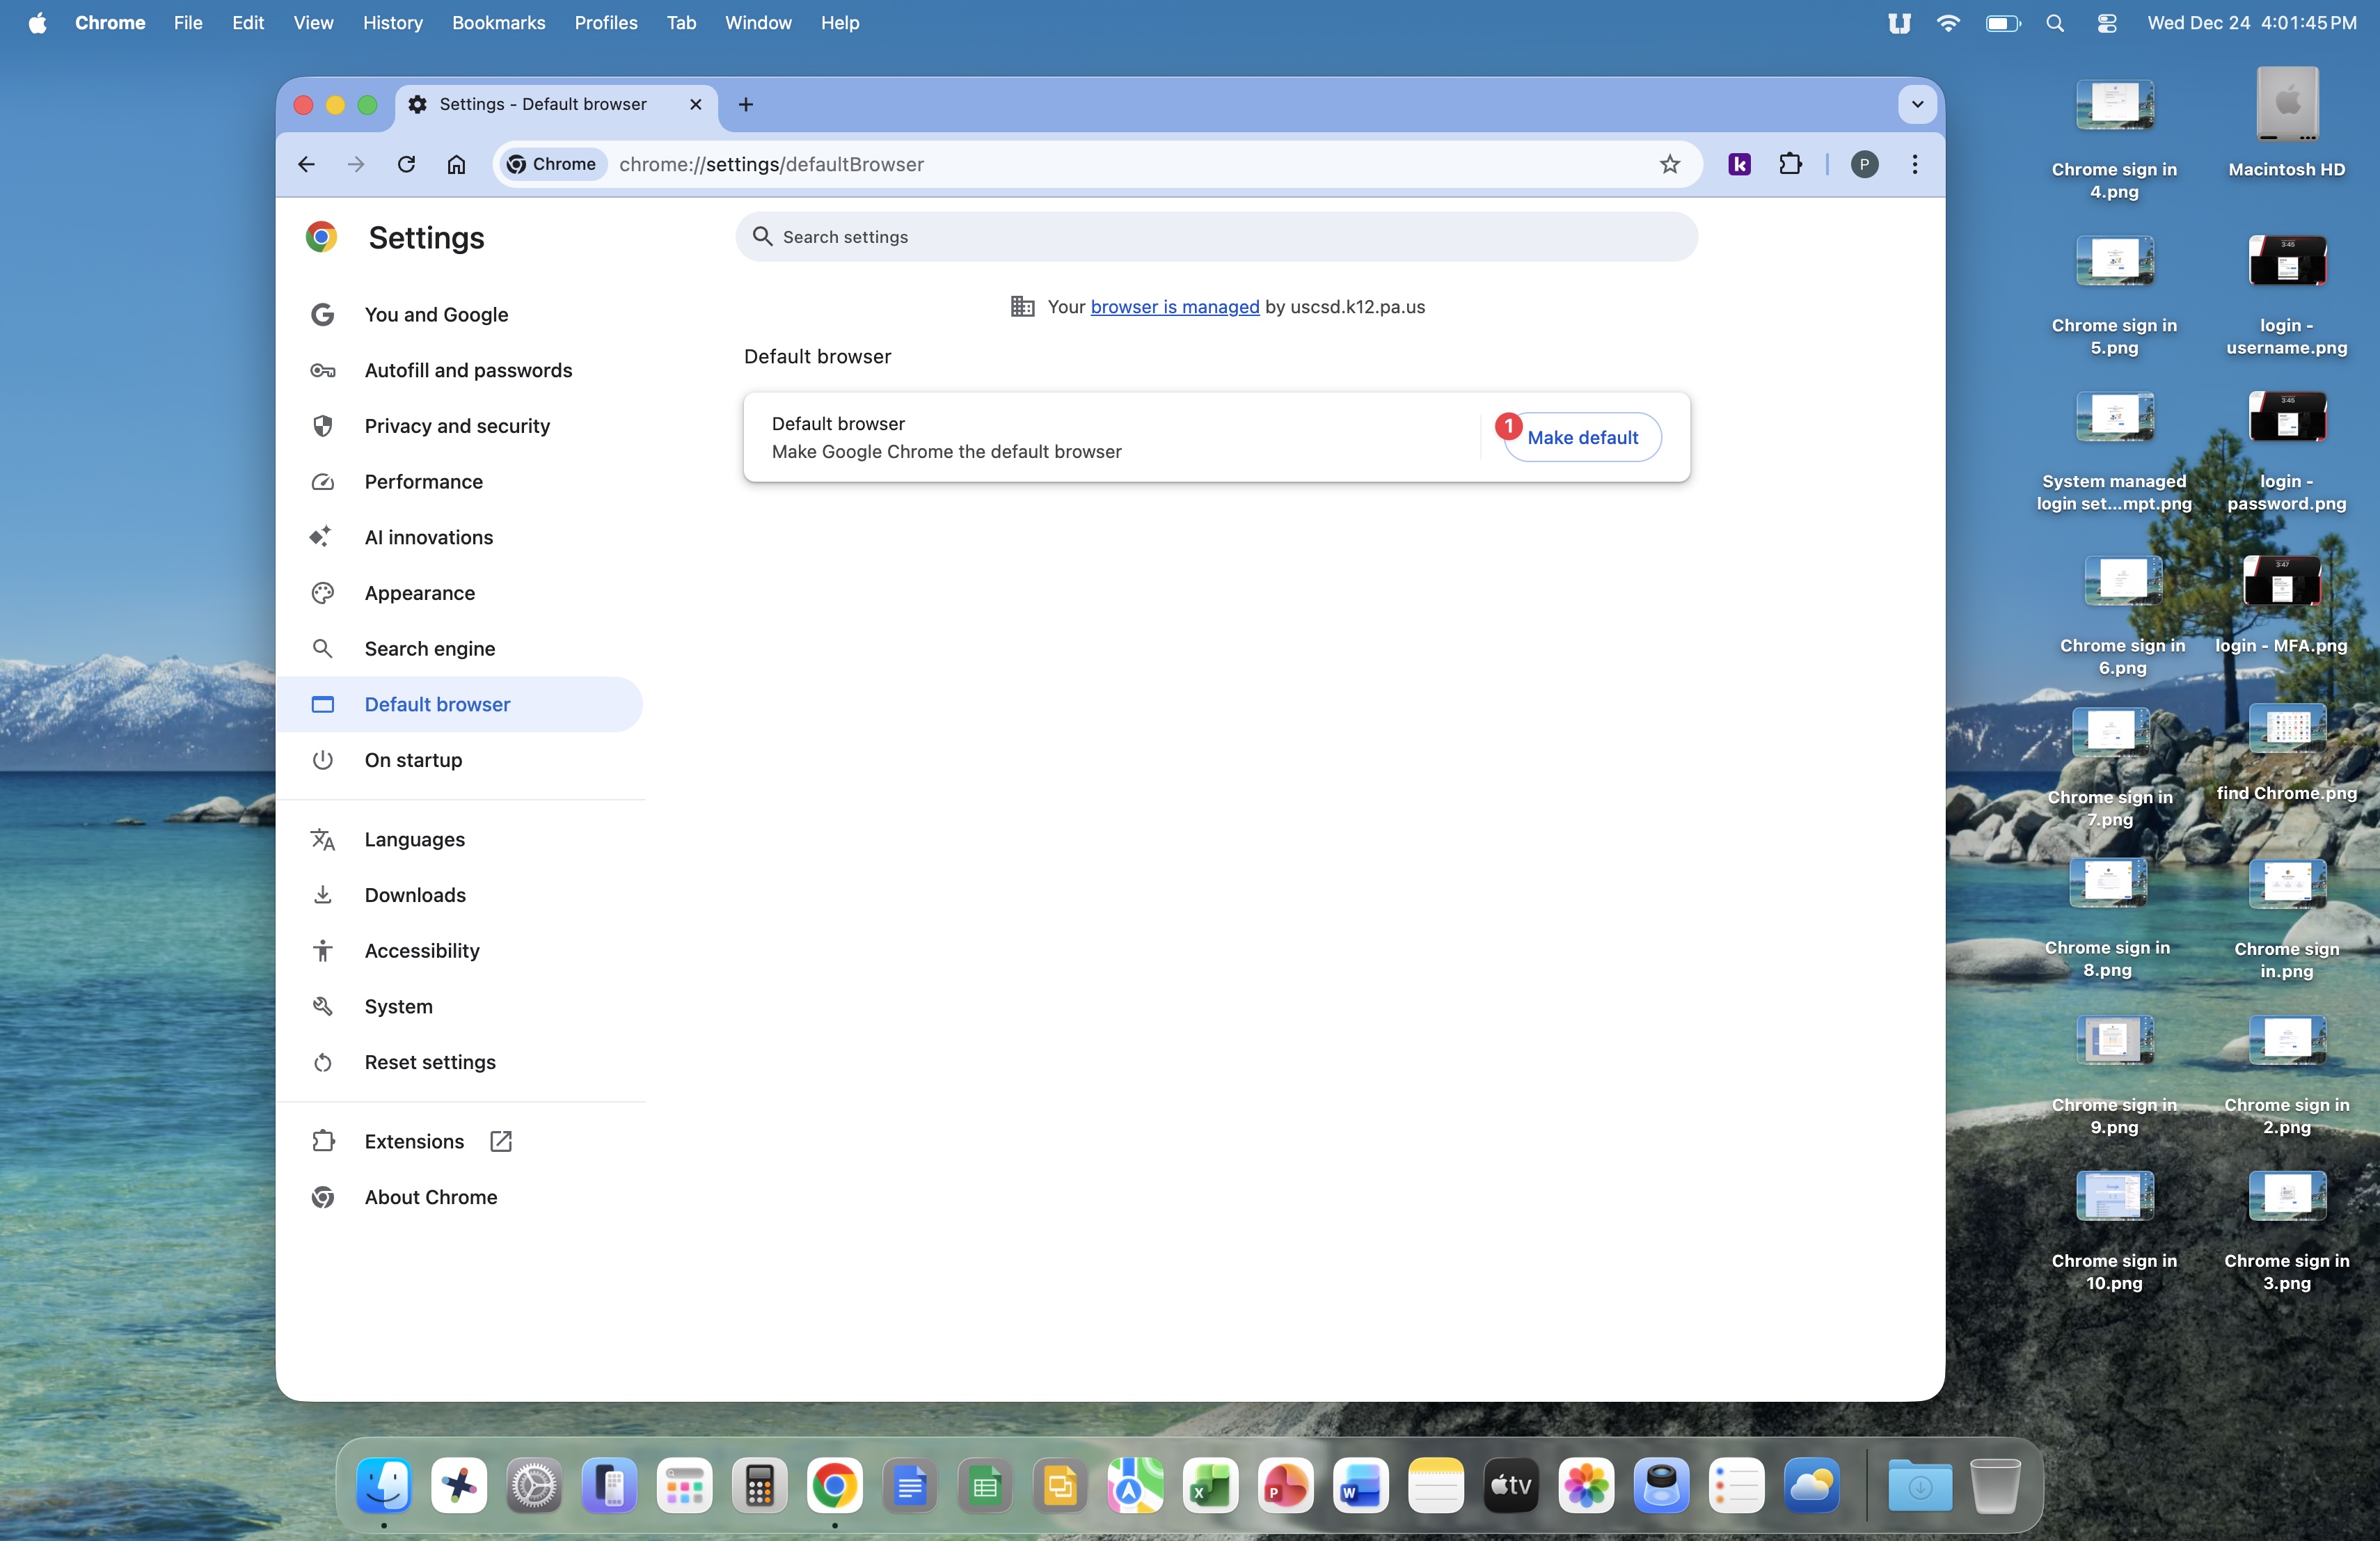Select Privacy and security settings
This screenshot has width=2380, height=1541.
point(457,426)
